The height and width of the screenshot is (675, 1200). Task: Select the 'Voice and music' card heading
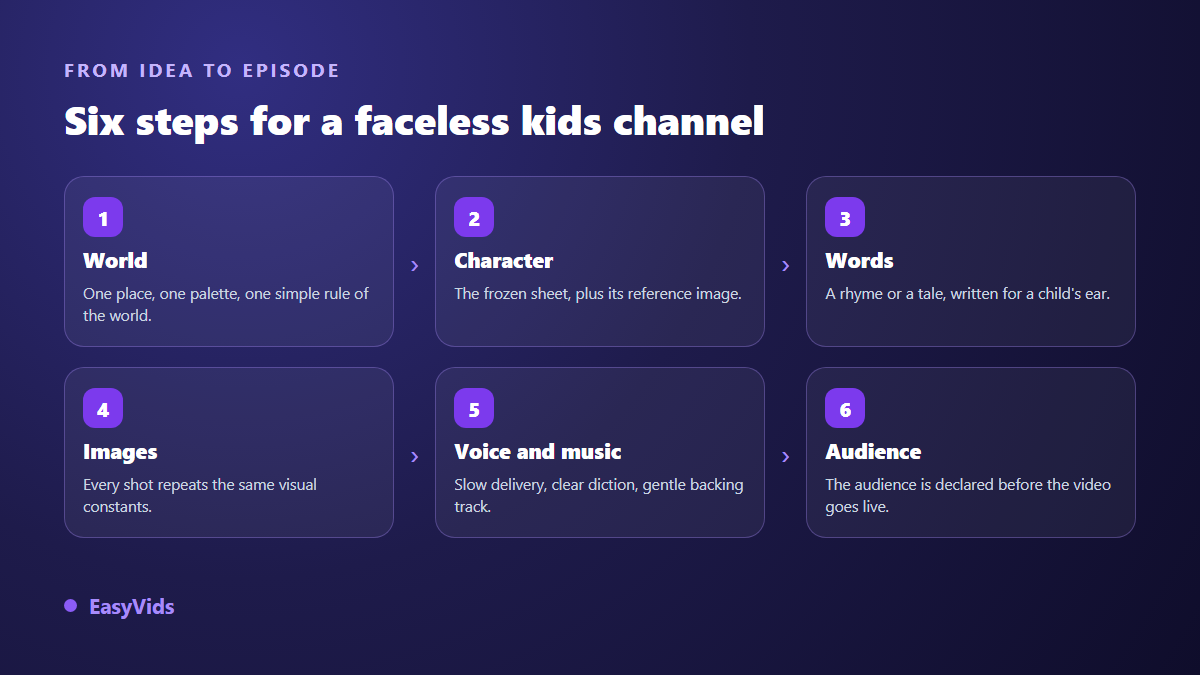(538, 452)
